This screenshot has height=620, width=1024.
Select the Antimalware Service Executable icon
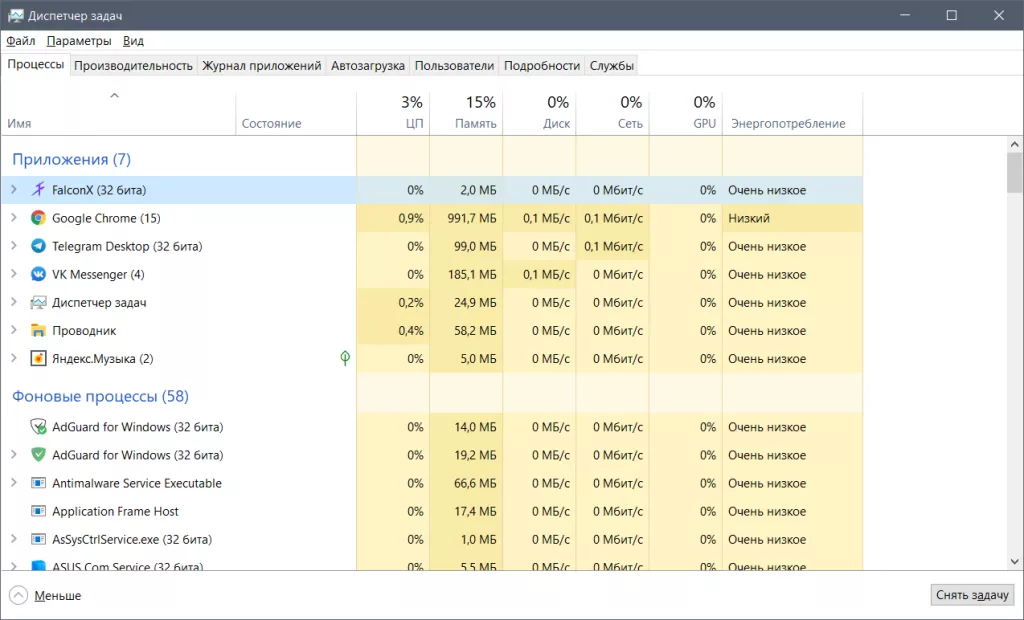tap(38, 483)
